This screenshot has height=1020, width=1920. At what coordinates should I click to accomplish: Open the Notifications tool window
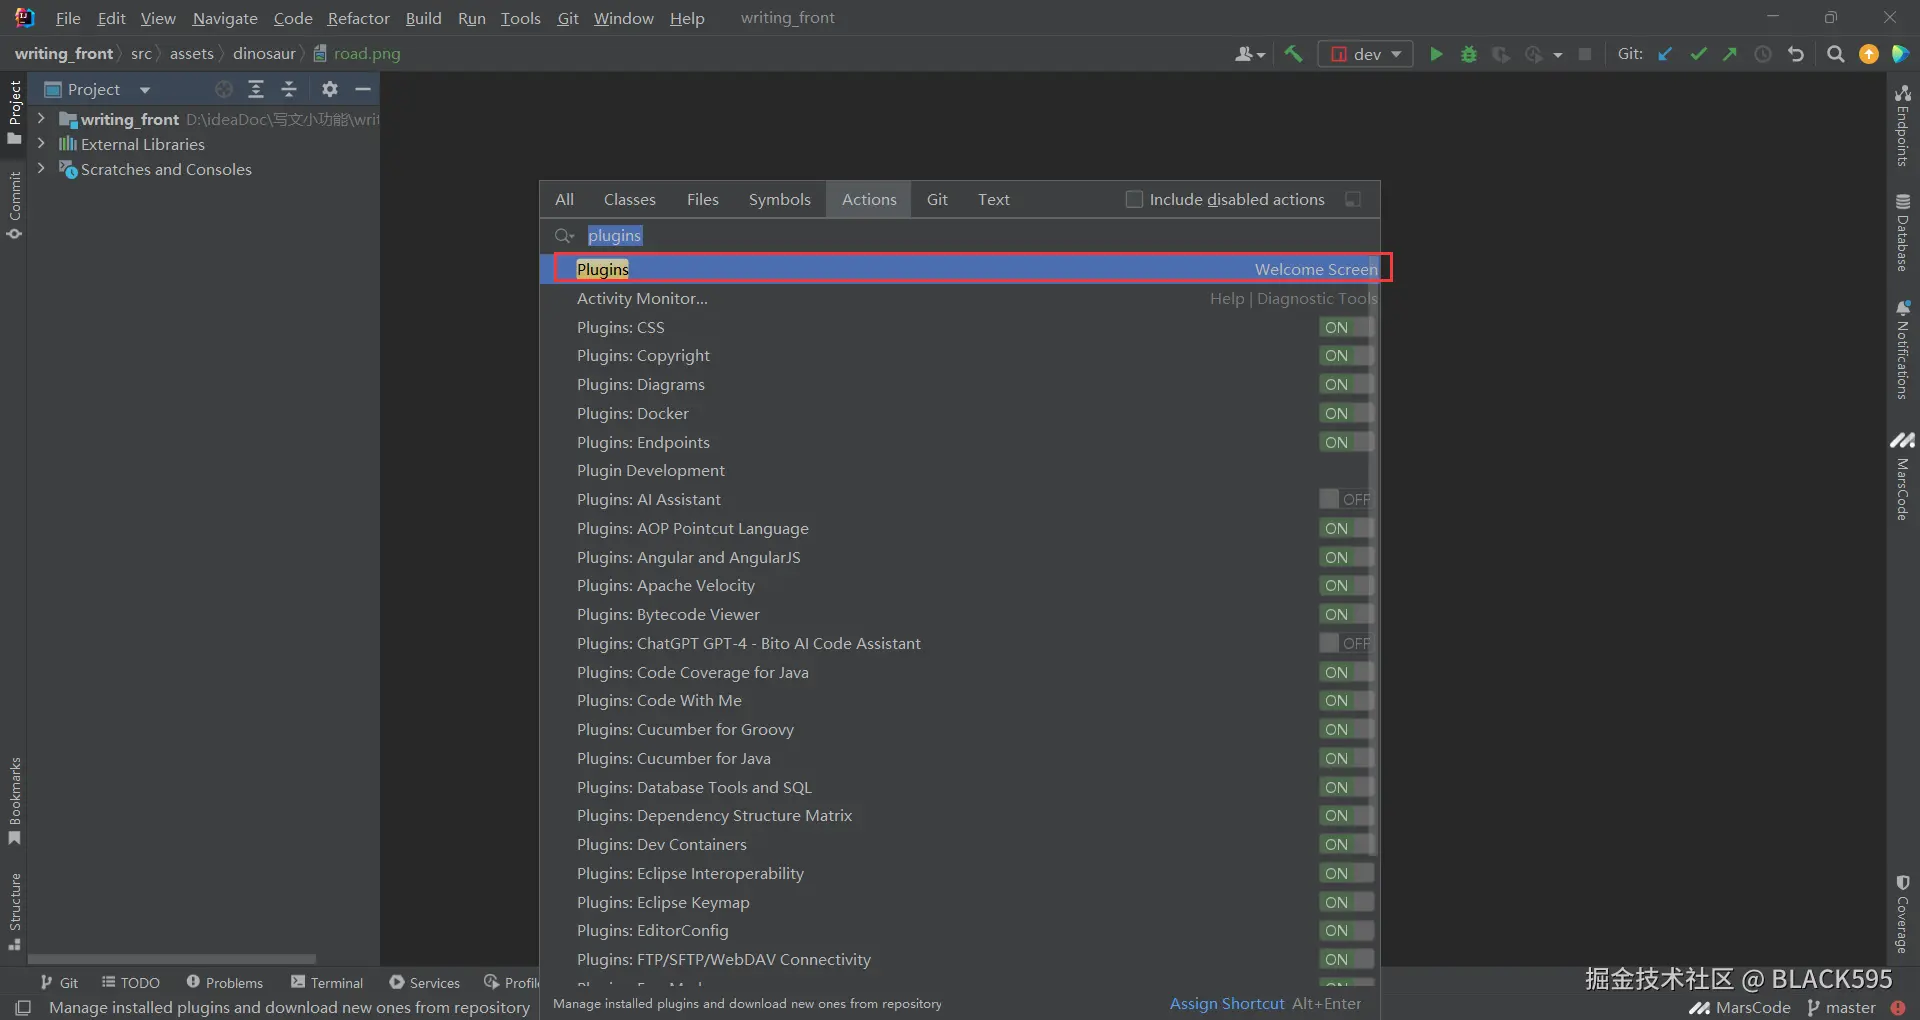(1903, 349)
